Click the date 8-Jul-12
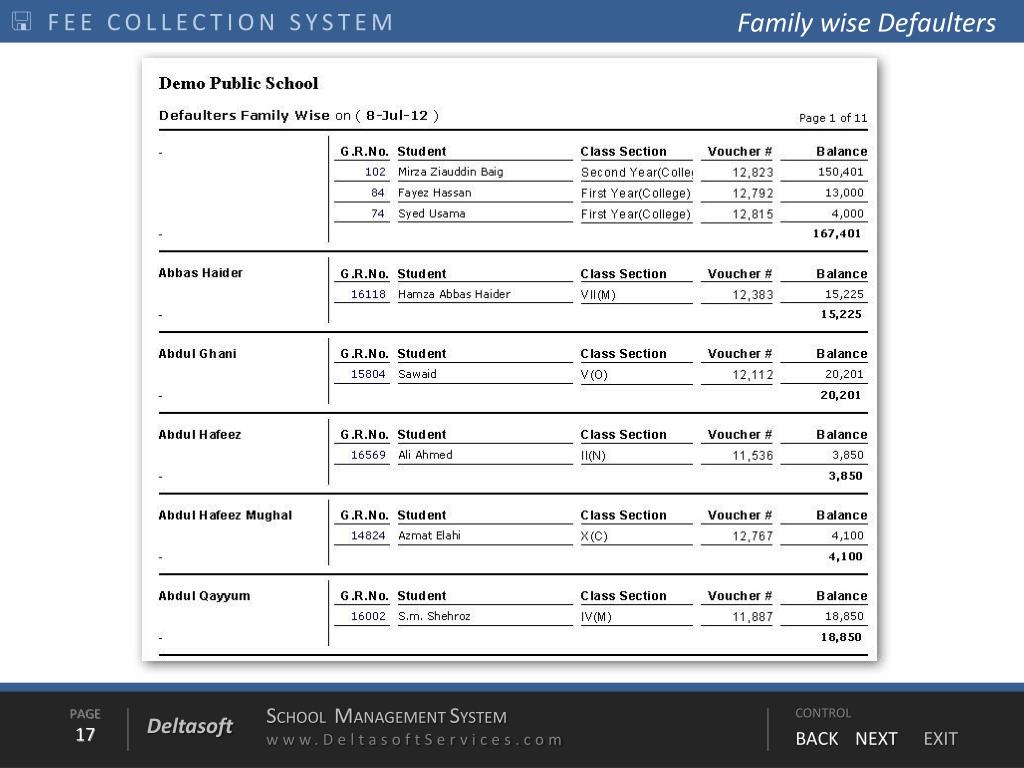The image size is (1024, 768). pos(396,116)
